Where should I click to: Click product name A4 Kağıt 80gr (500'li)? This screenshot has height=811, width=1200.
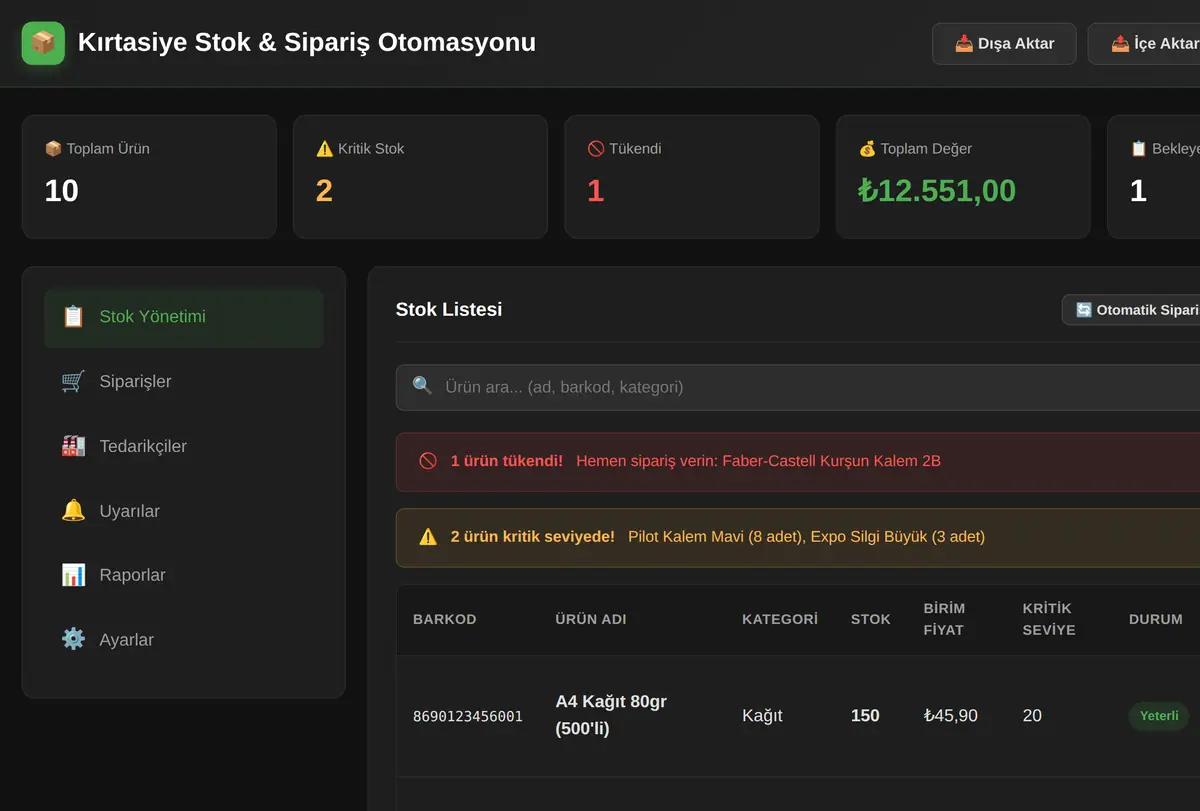[611, 715]
